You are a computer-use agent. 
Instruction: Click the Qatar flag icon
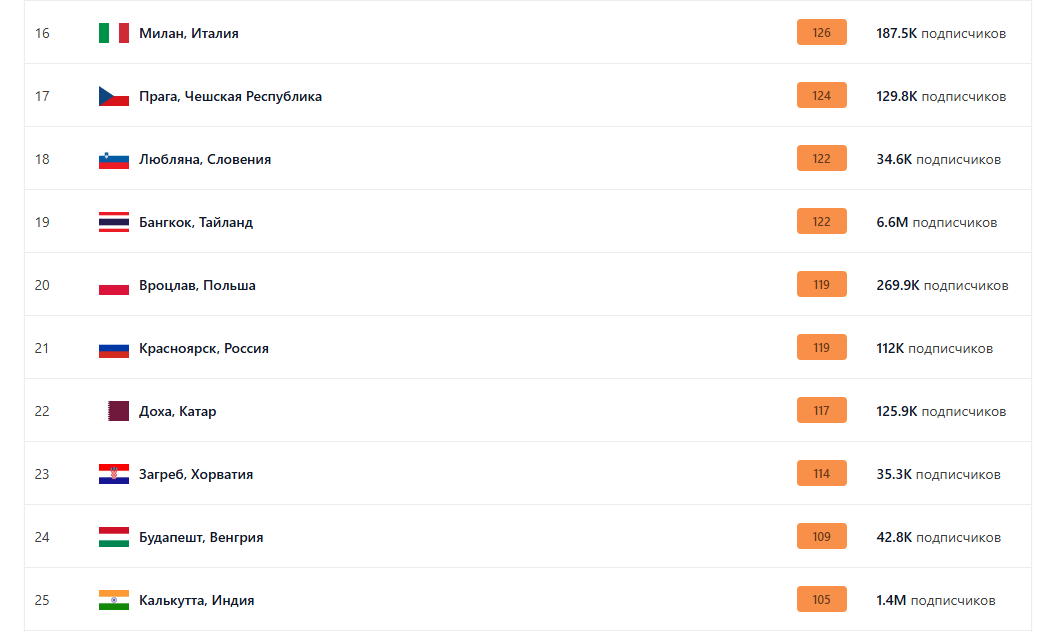[118, 411]
